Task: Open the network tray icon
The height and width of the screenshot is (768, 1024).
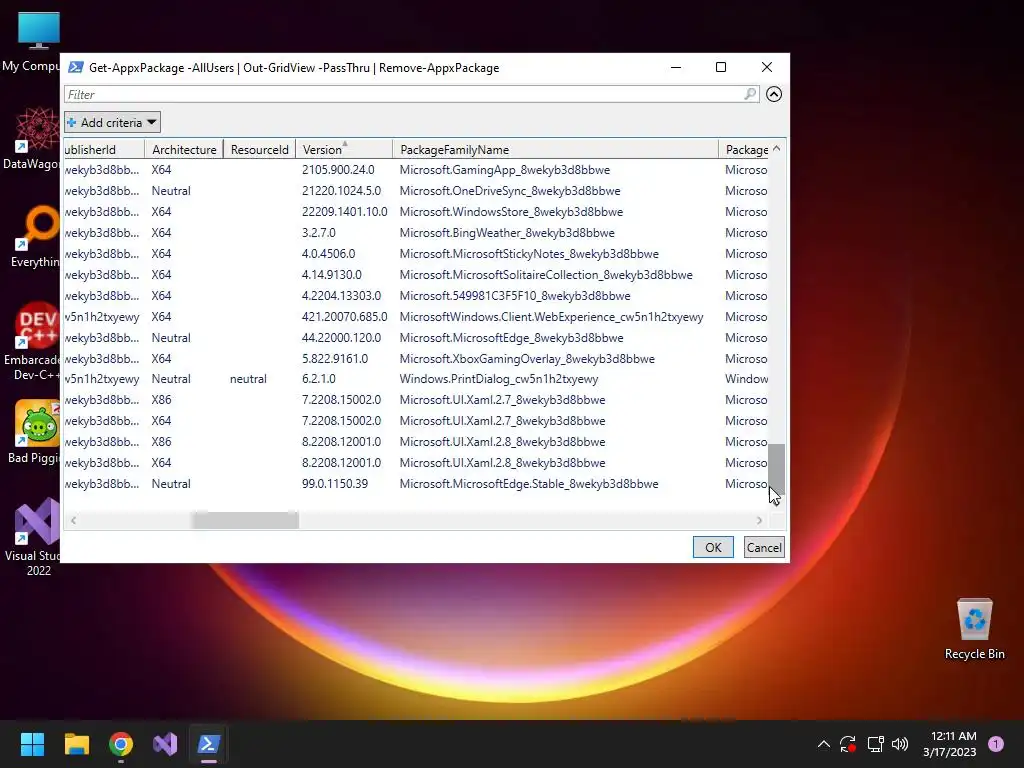Action: pos(875,744)
